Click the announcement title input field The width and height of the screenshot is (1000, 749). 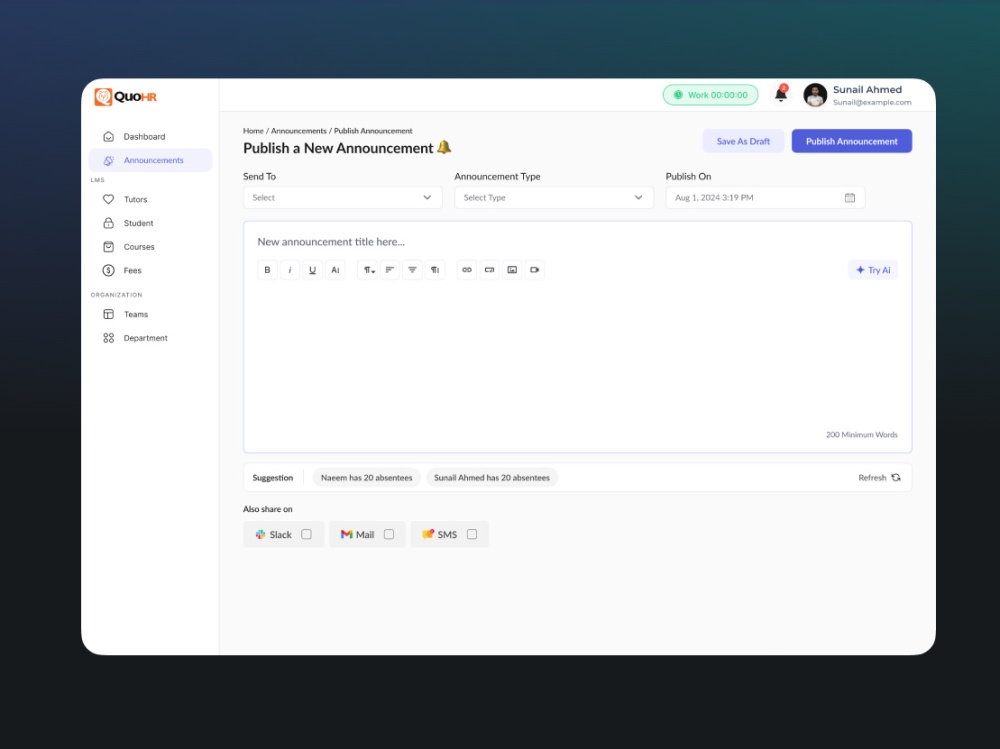[331, 242]
